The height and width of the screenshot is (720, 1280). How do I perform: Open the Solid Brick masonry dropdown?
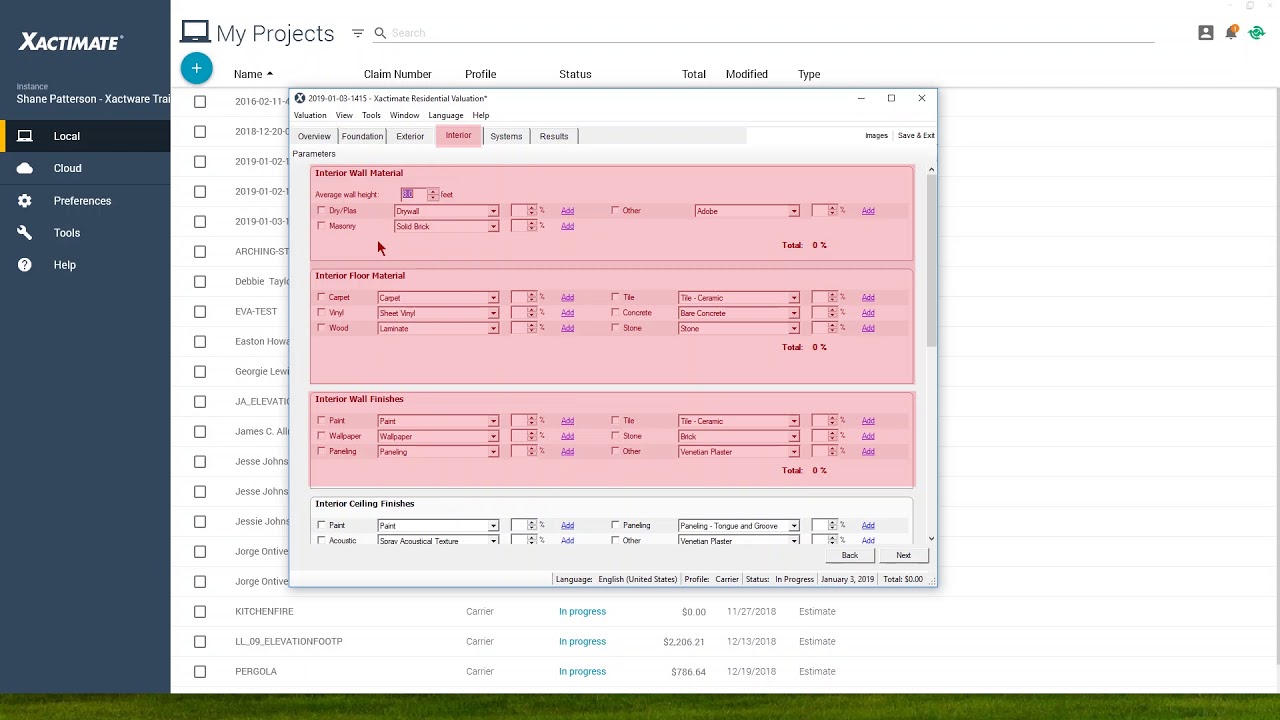(446, 226)
